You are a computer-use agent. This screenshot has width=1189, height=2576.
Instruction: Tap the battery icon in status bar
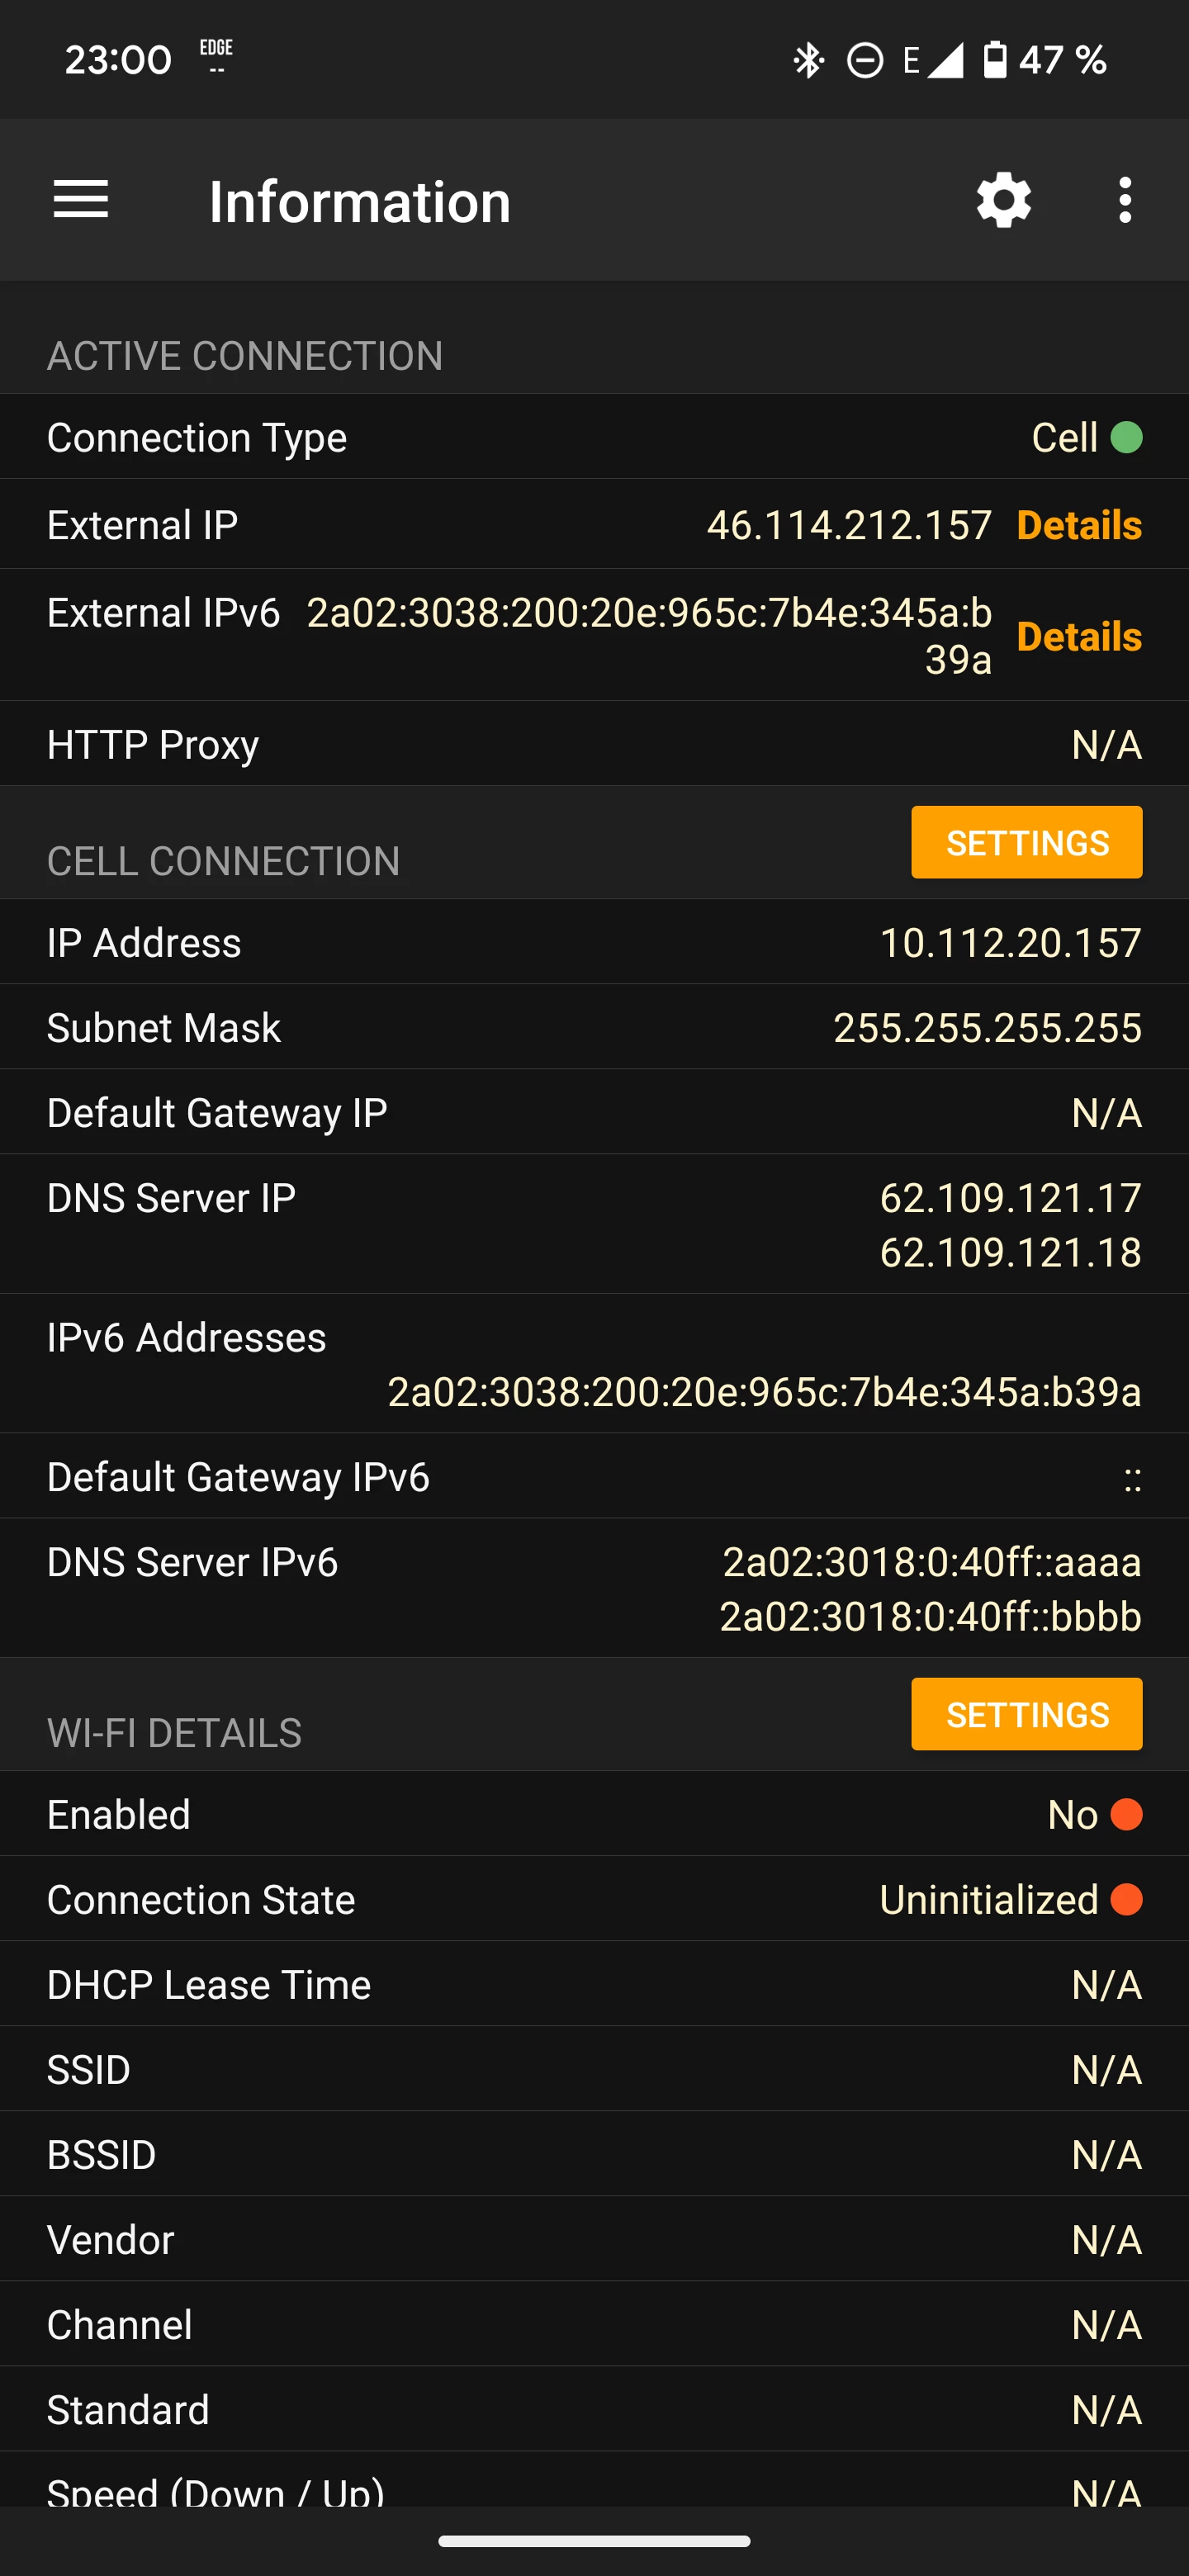994,60
